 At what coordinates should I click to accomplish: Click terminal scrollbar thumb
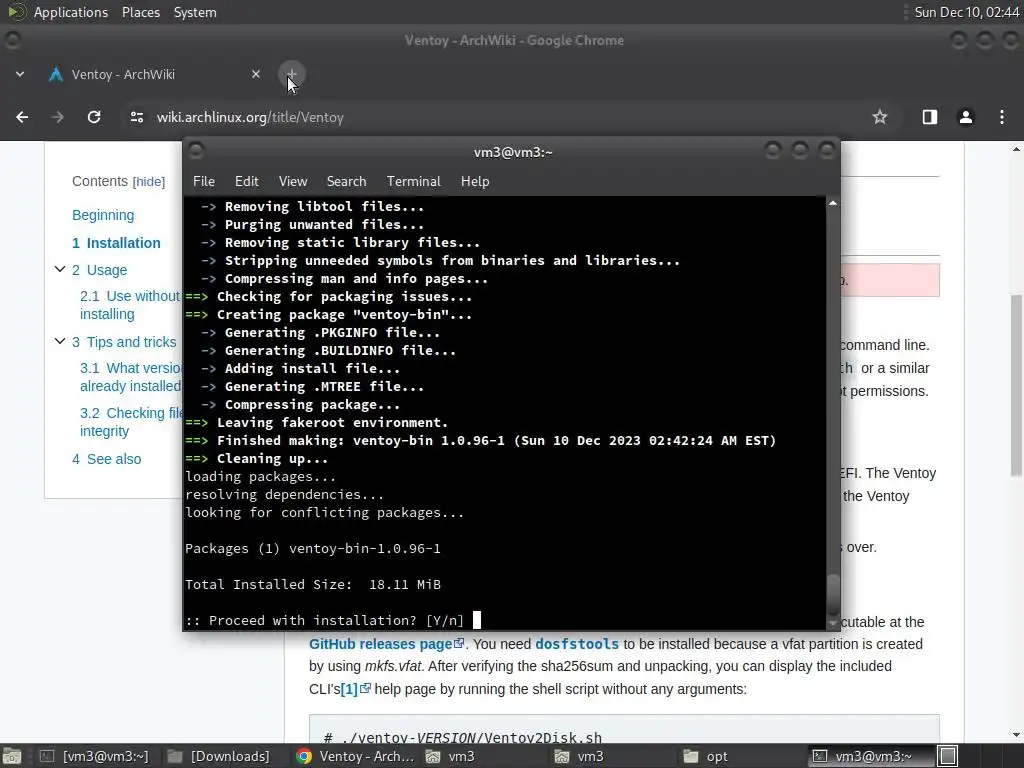pos(833,594)
